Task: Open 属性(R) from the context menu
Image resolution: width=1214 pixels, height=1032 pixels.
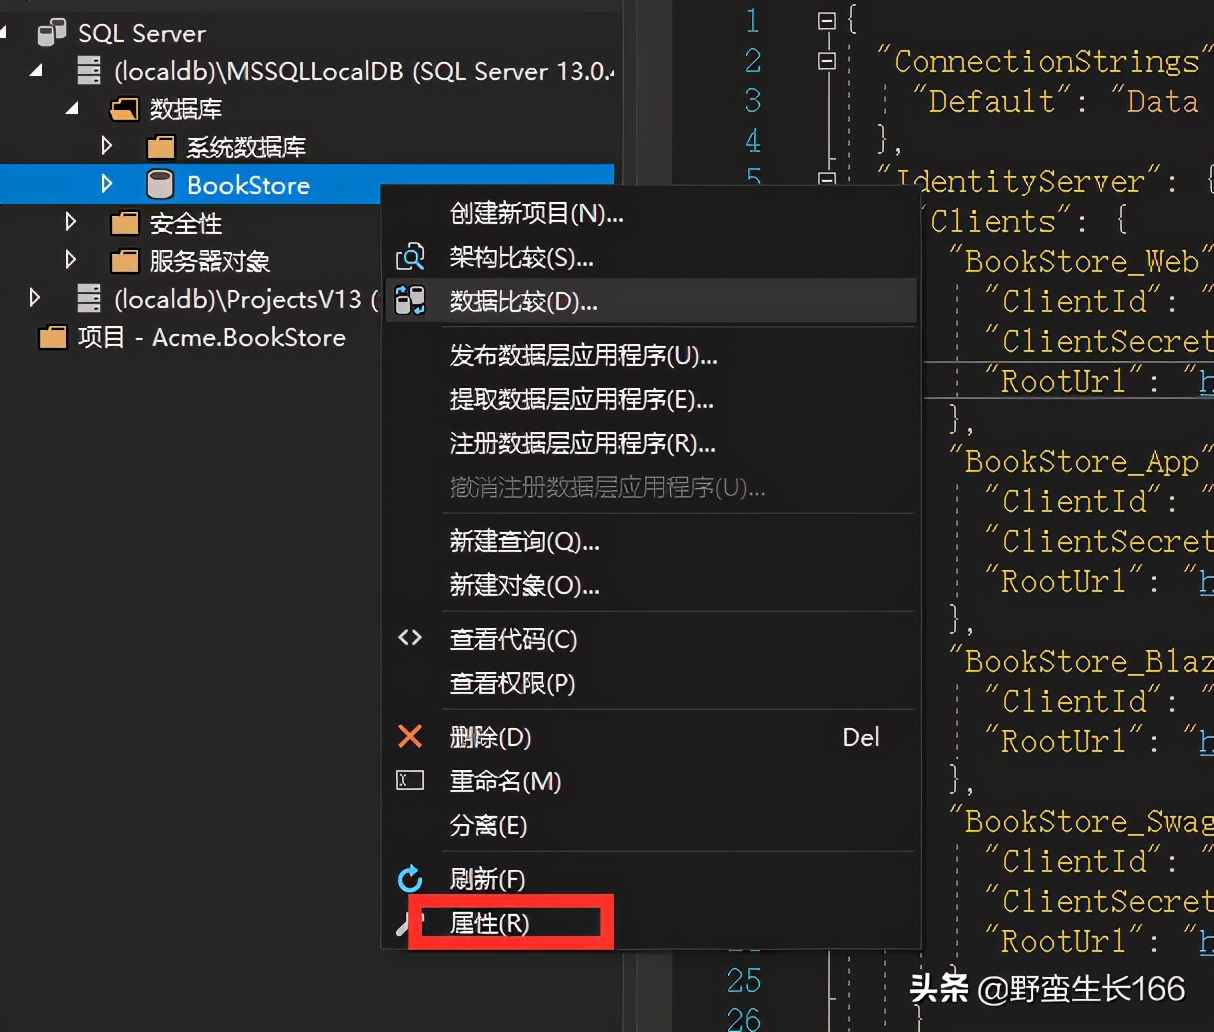Action: [x=489, y=923]
